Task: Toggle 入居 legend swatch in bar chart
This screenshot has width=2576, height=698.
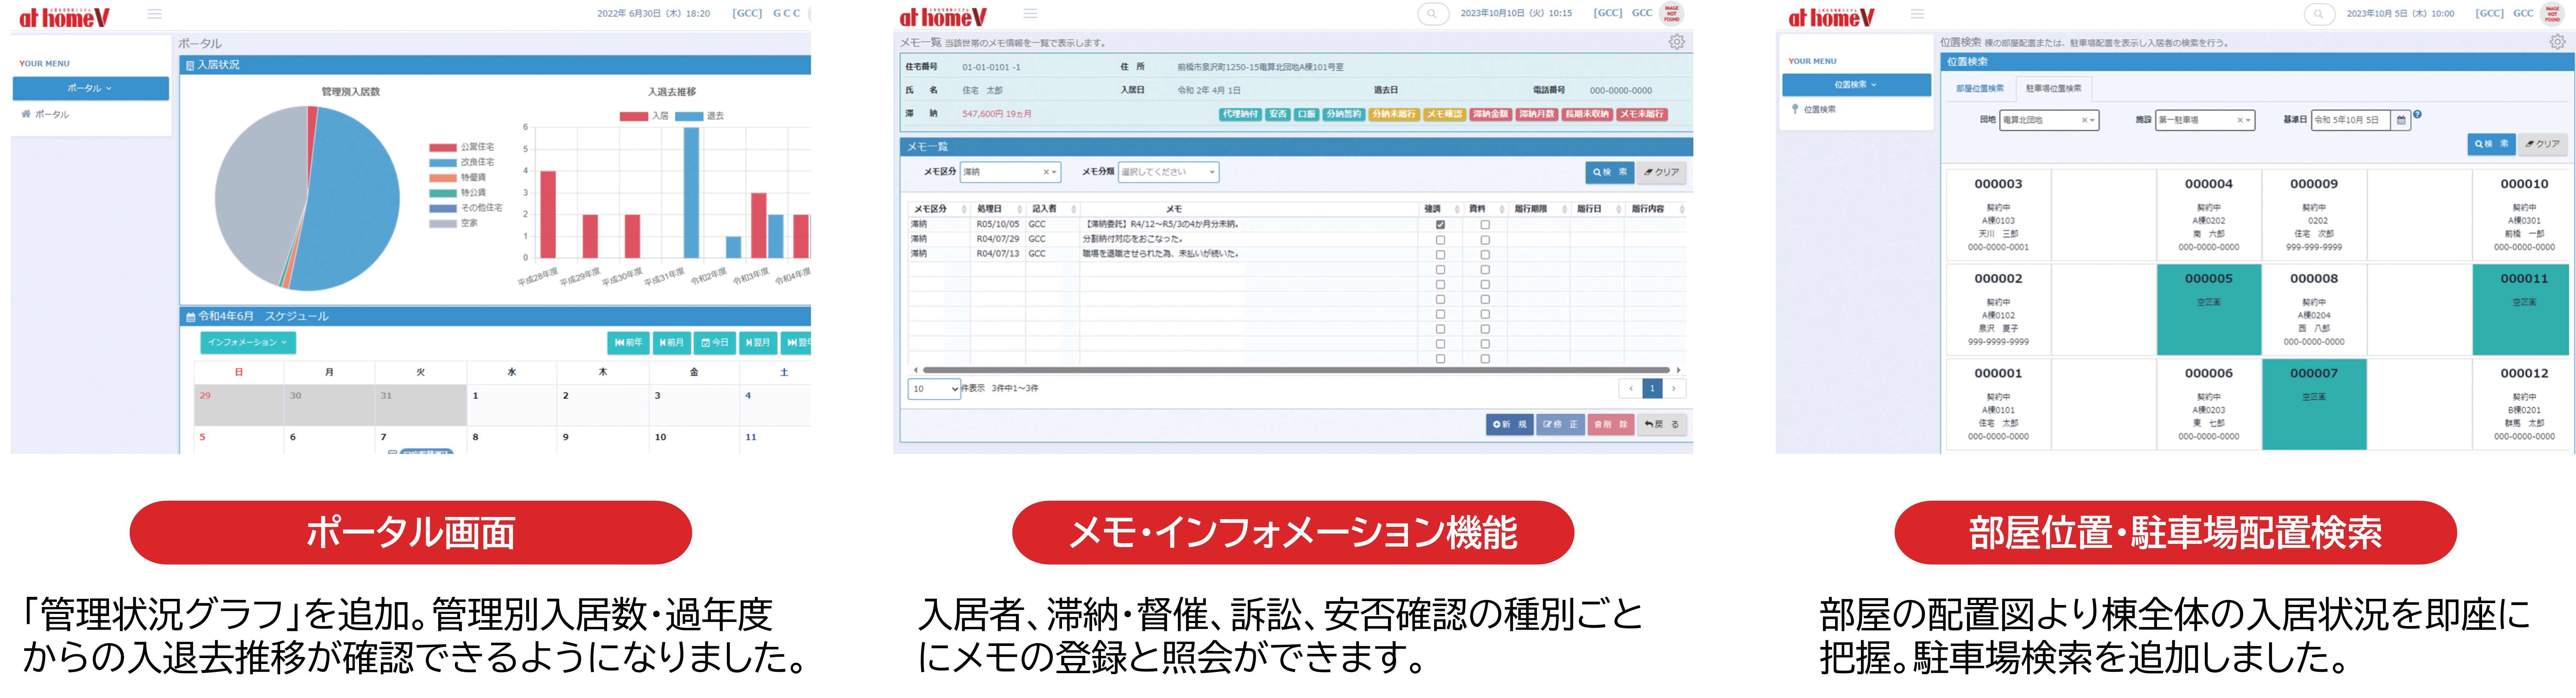Action: tap(634, 116)
